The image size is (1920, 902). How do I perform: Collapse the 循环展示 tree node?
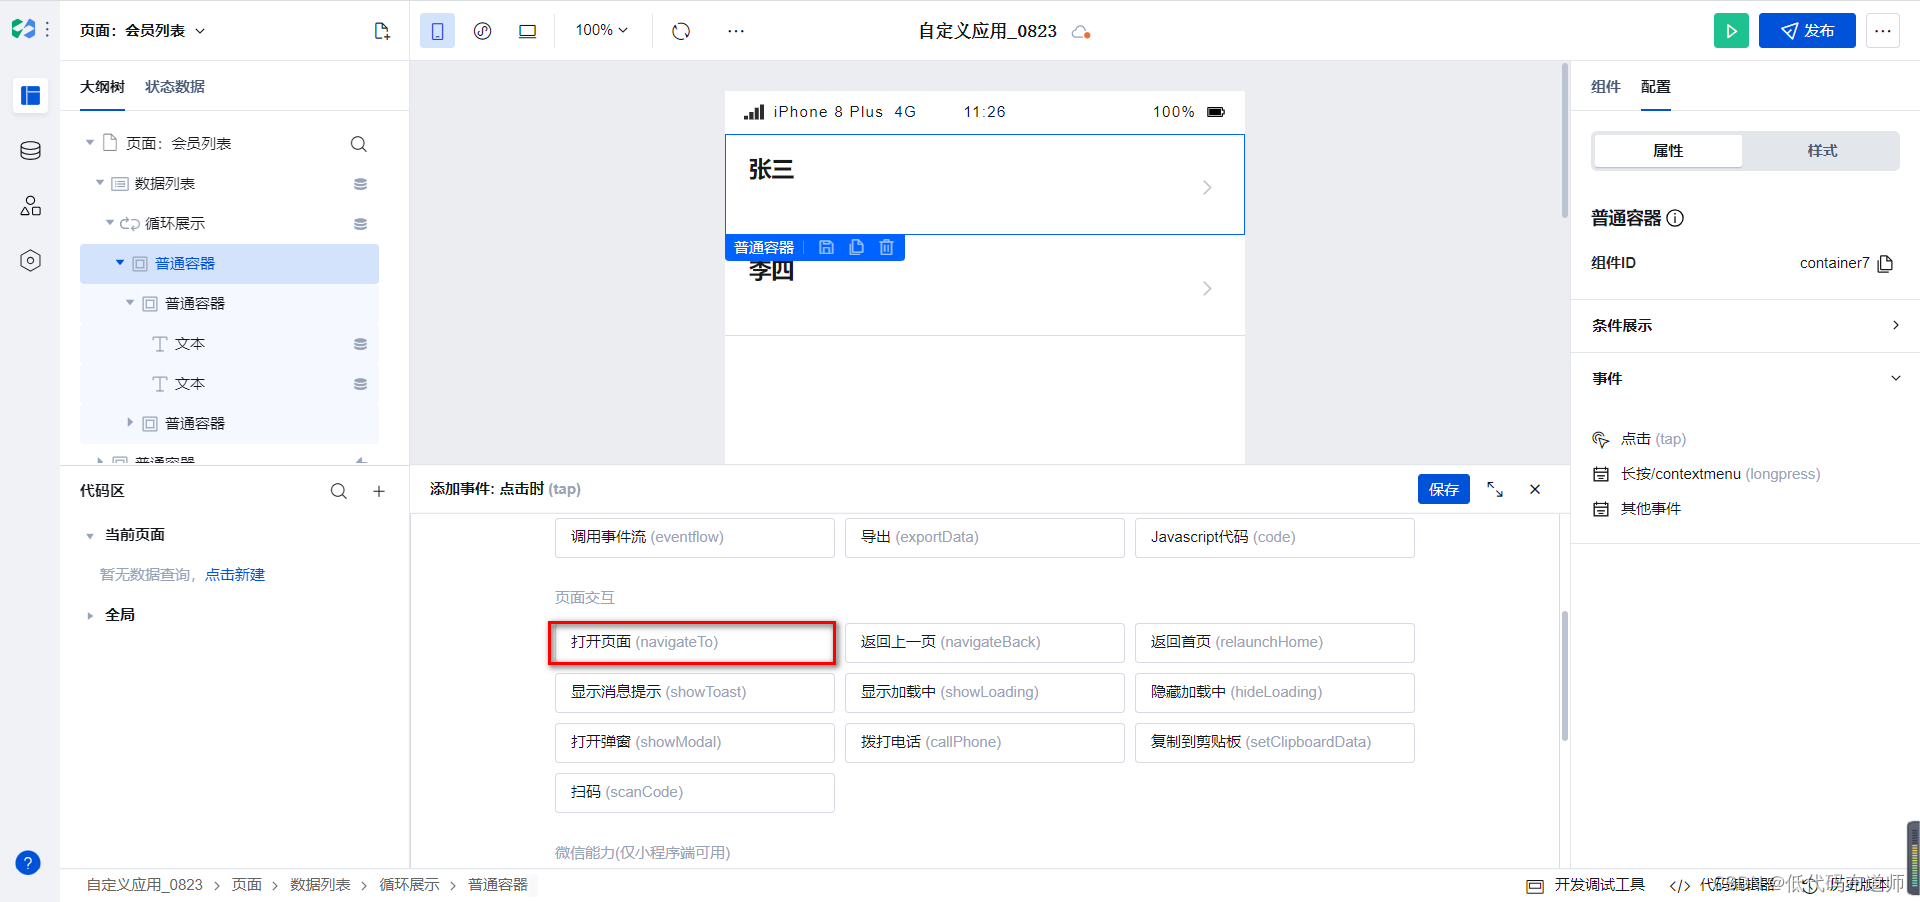pyautogui.click(x=110, y=223)
